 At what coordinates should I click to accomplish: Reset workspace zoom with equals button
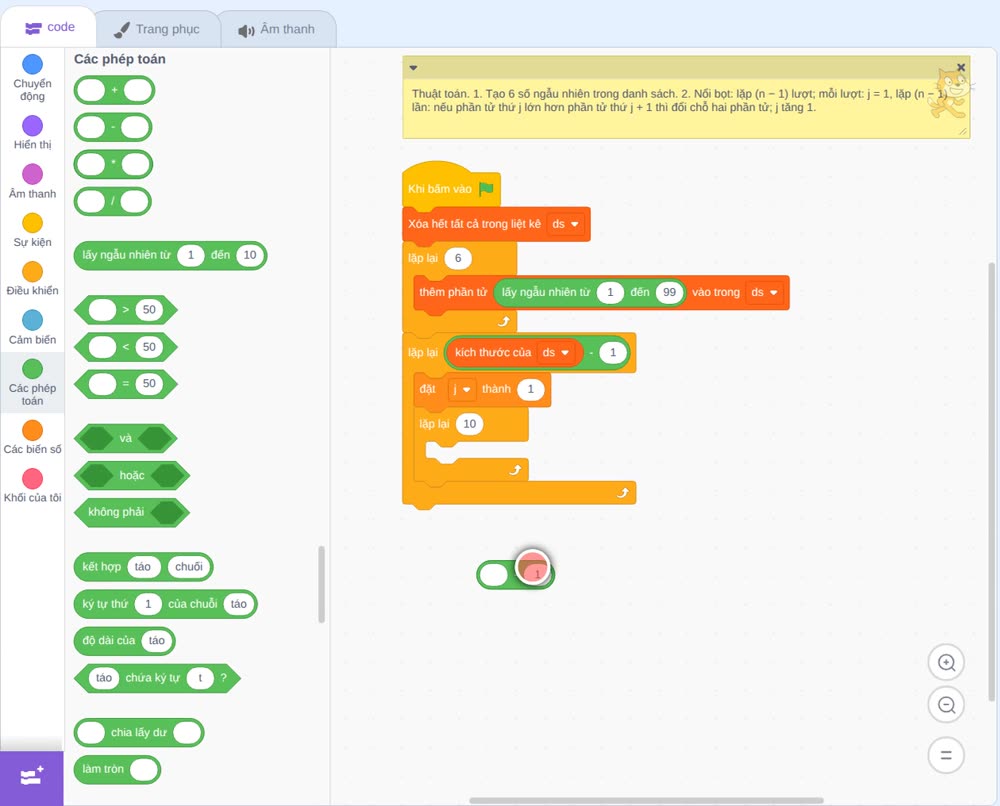click(946, 756)
